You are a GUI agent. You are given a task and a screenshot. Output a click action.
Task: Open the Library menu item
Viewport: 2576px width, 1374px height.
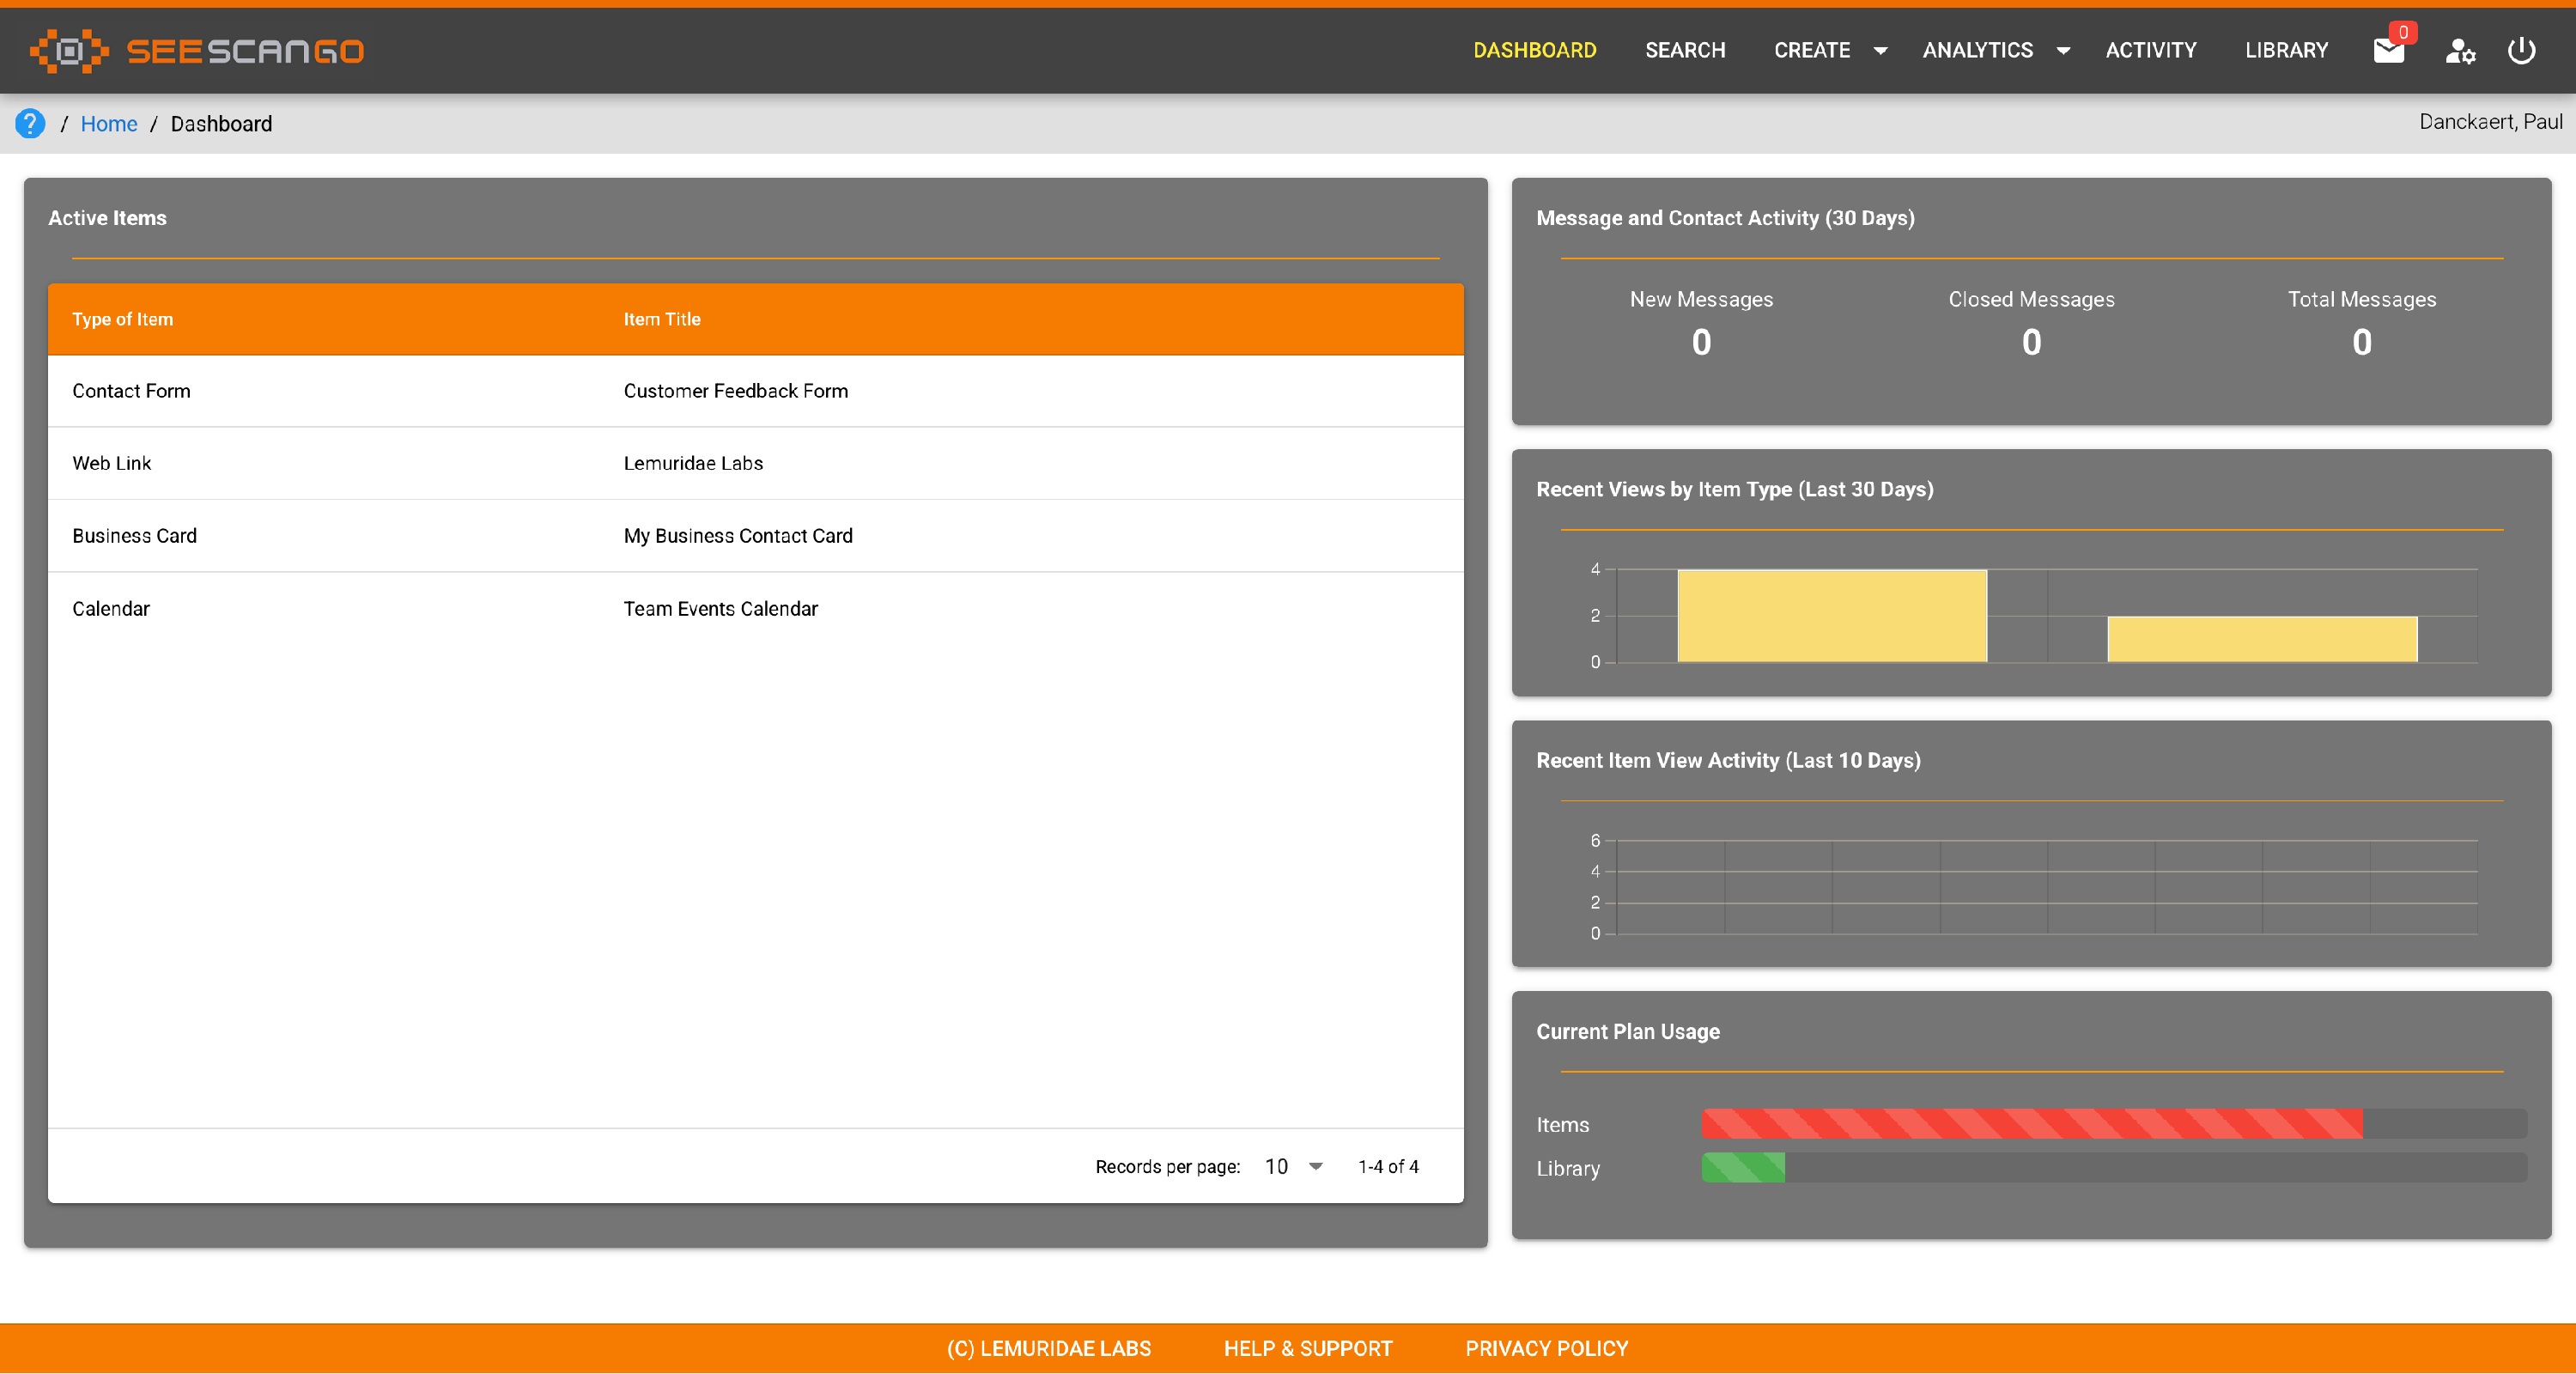coord(2286,50)
